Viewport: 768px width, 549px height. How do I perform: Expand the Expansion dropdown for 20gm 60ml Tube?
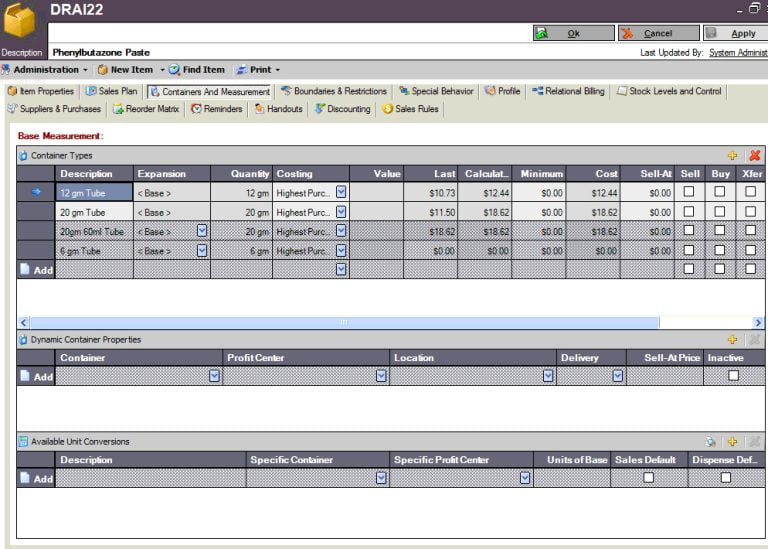click(x=202, y=231)
